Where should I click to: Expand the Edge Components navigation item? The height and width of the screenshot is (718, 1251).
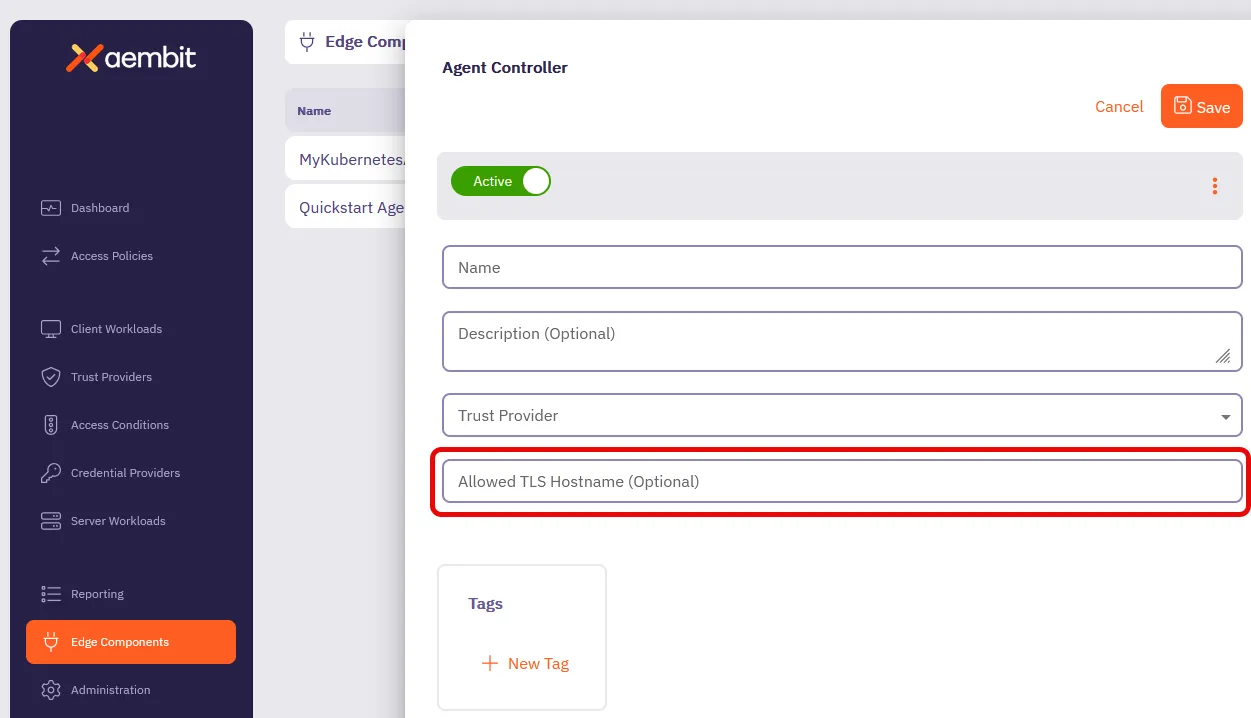[117, 642]
